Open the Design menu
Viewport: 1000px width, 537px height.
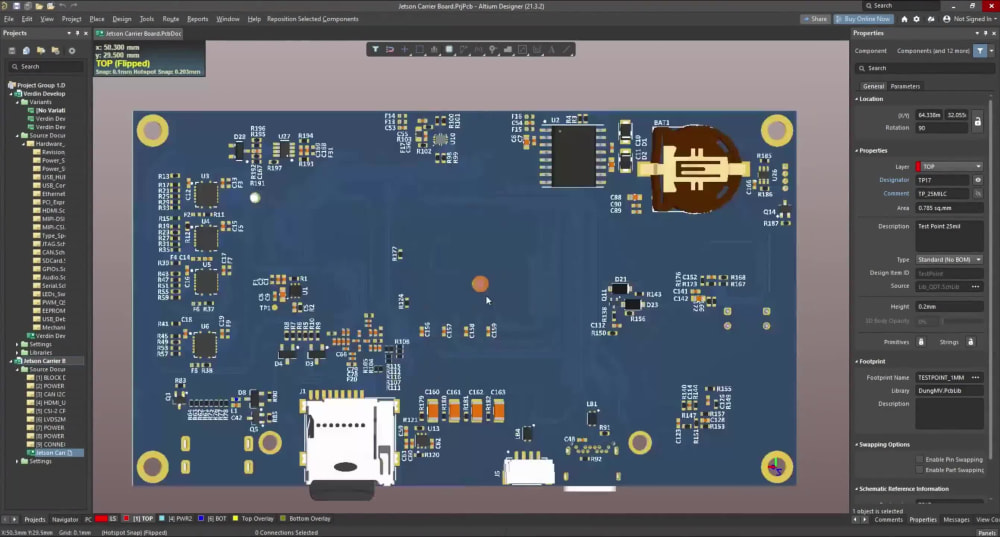pyautogui.click(x=122, y=19)
